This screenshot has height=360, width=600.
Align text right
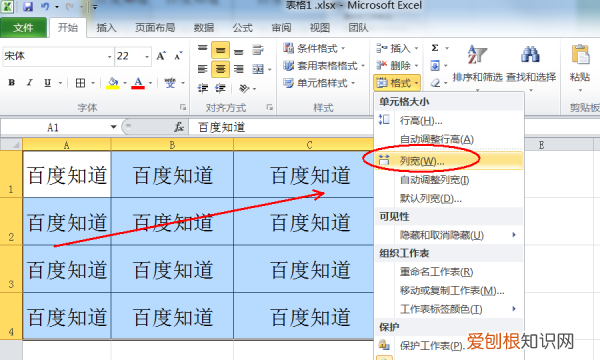(239, 69)
